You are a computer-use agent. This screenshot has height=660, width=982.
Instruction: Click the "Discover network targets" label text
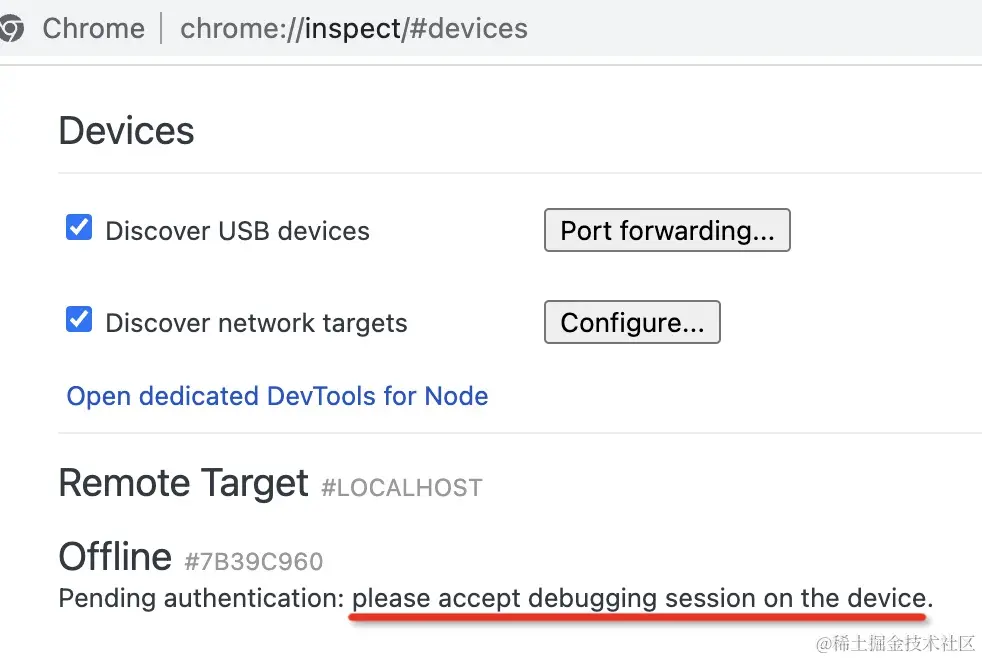click(256, 323)
